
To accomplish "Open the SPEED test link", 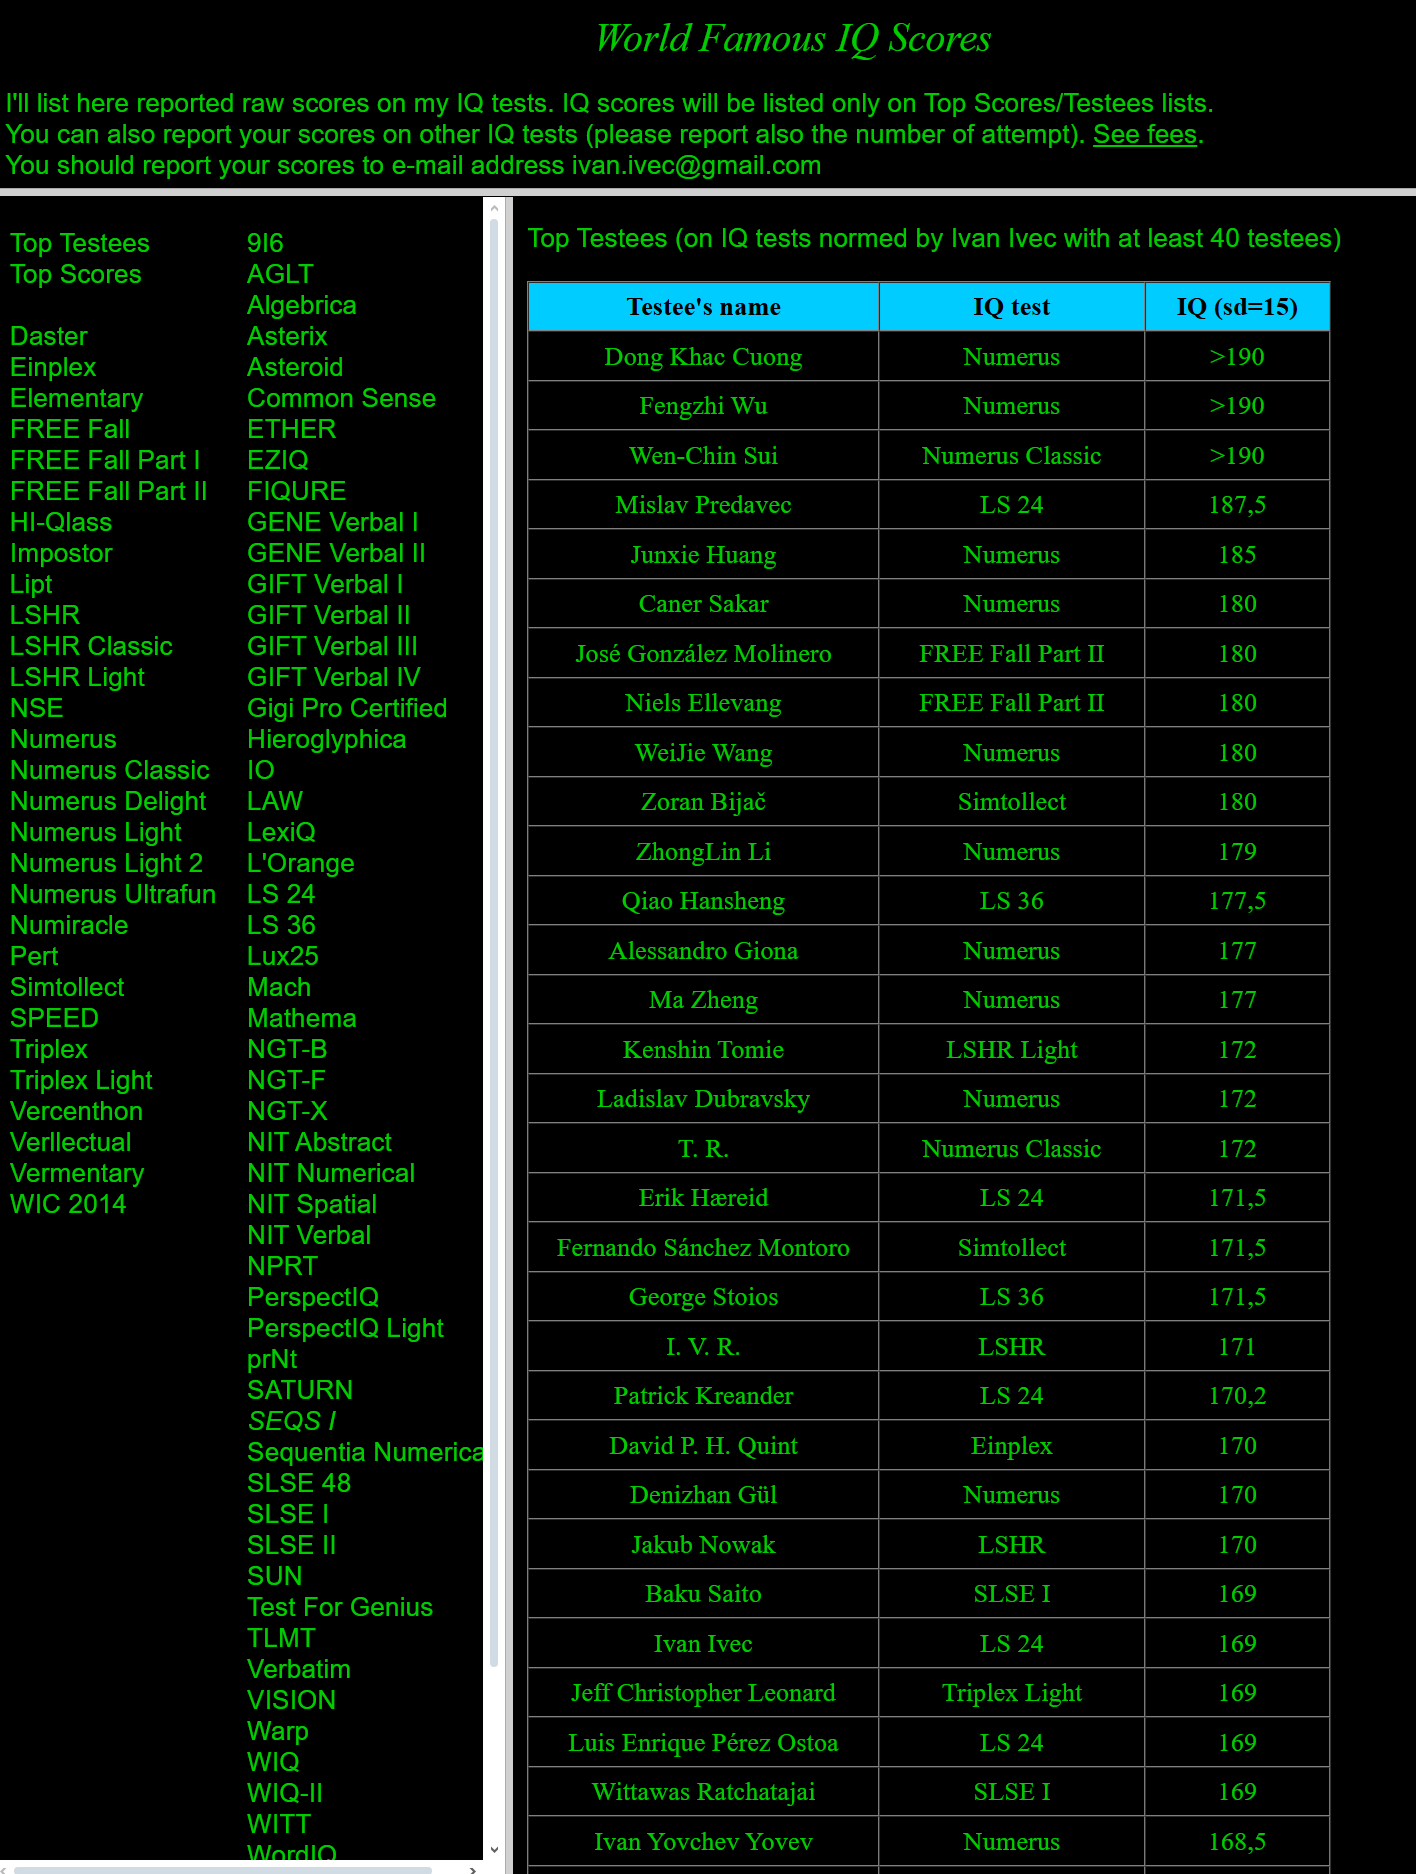I will point(54,1018).
